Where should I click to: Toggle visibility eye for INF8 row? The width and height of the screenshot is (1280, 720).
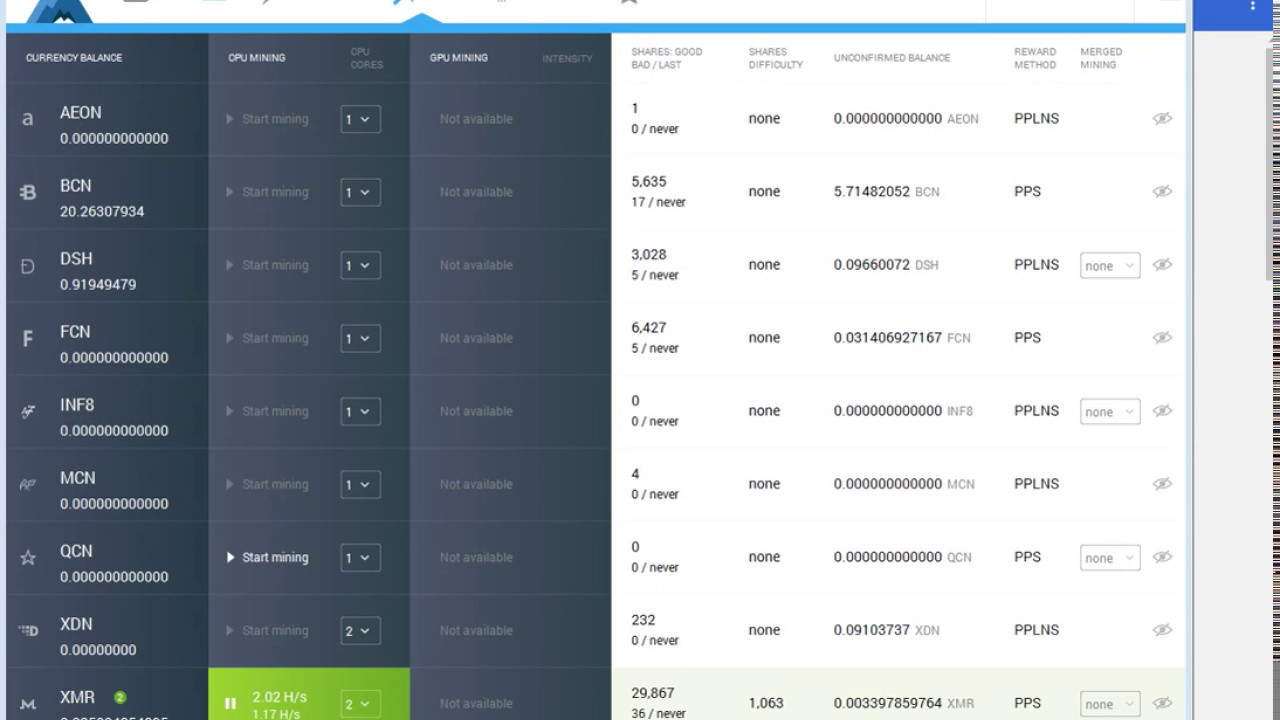[1162, 410]
